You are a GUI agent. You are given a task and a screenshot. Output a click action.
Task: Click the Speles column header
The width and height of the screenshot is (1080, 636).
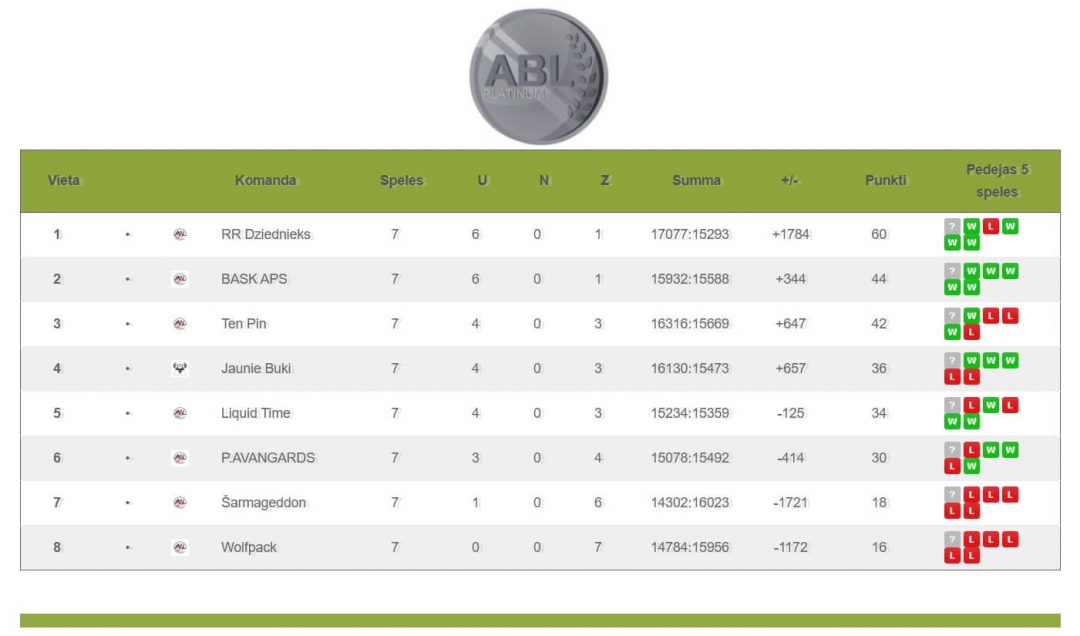pos(402,181)
